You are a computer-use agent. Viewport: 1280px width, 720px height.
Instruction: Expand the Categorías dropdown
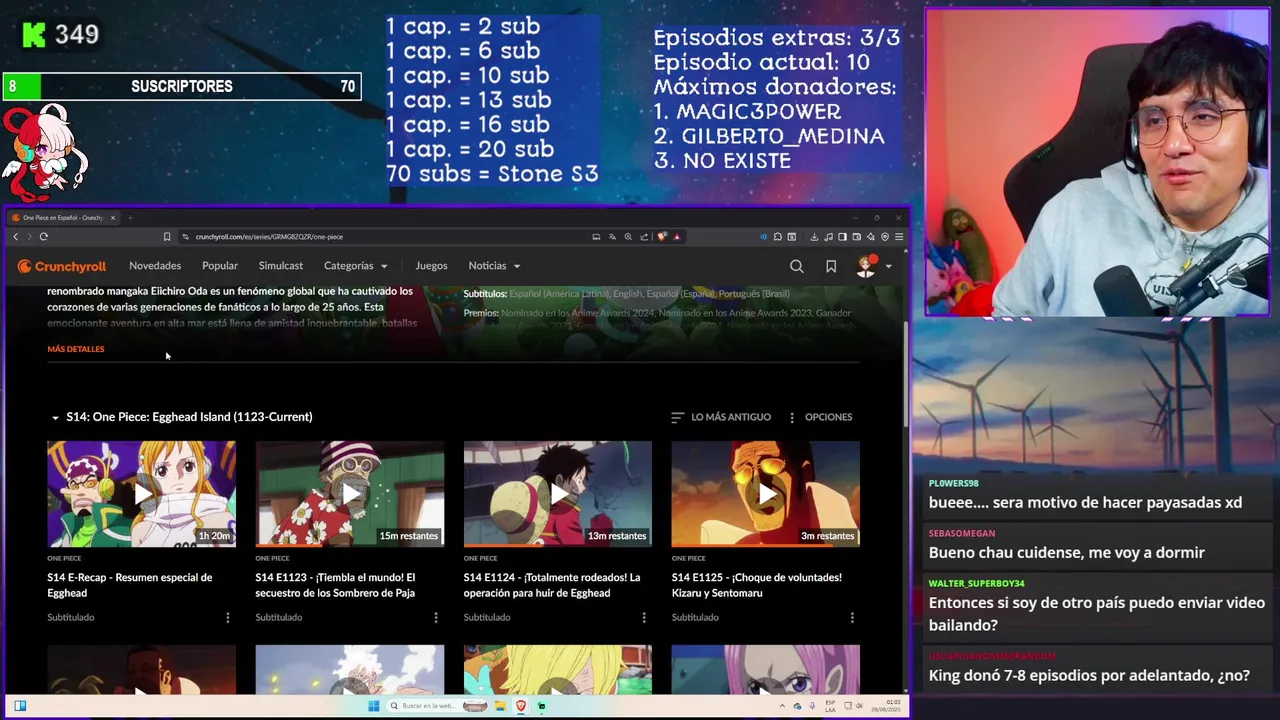click(x=356, y=266)
